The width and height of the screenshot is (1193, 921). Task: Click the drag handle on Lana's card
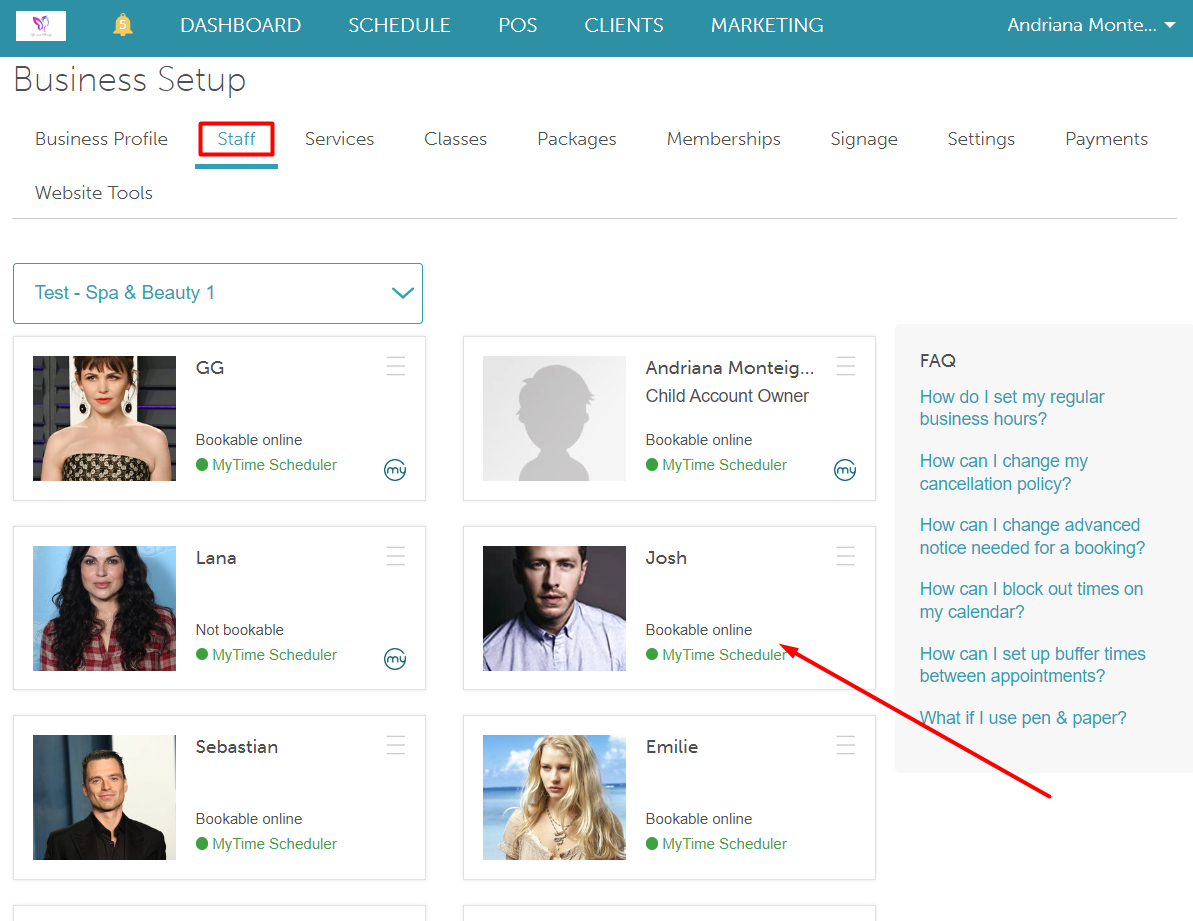(x=396, y=556)
